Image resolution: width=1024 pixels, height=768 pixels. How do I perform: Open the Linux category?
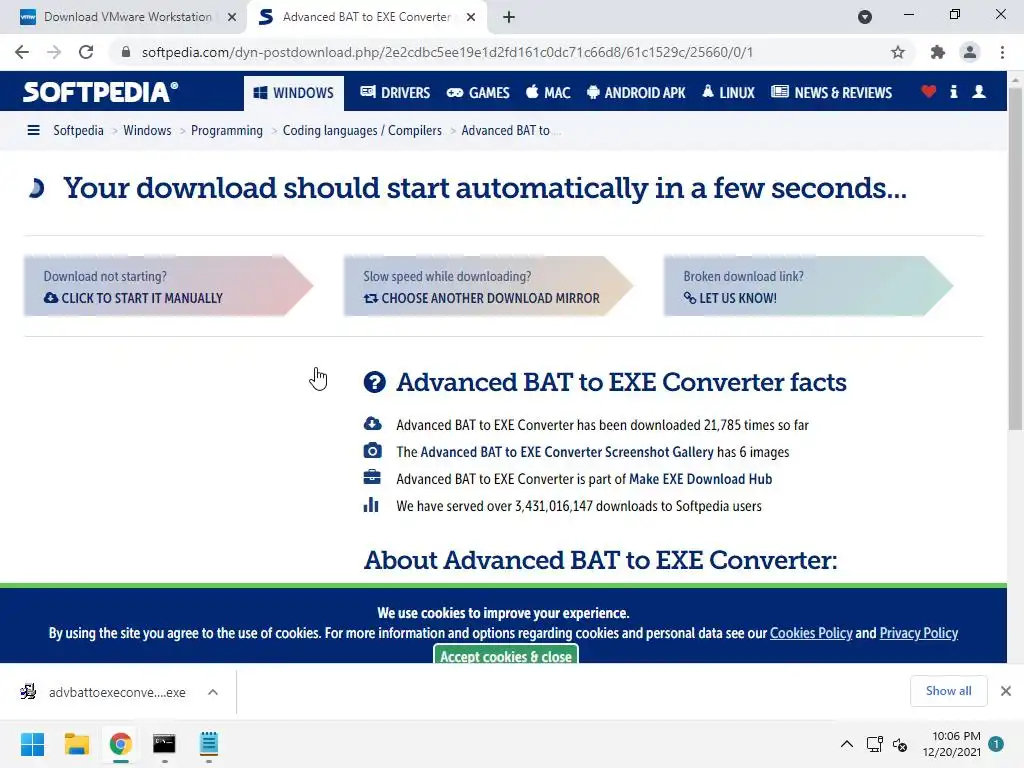(728, 93)
